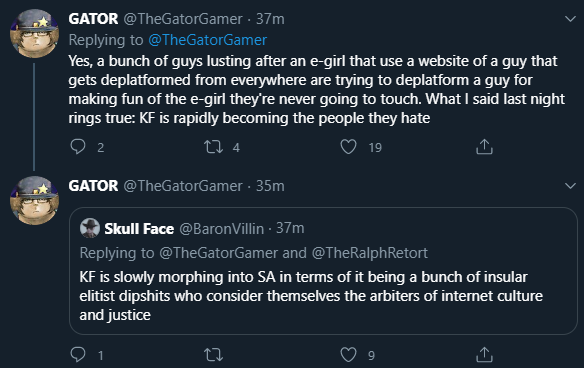Like the tweet with 19 likes
Viewport: 584px width, 368px height.
click(349, 147)
